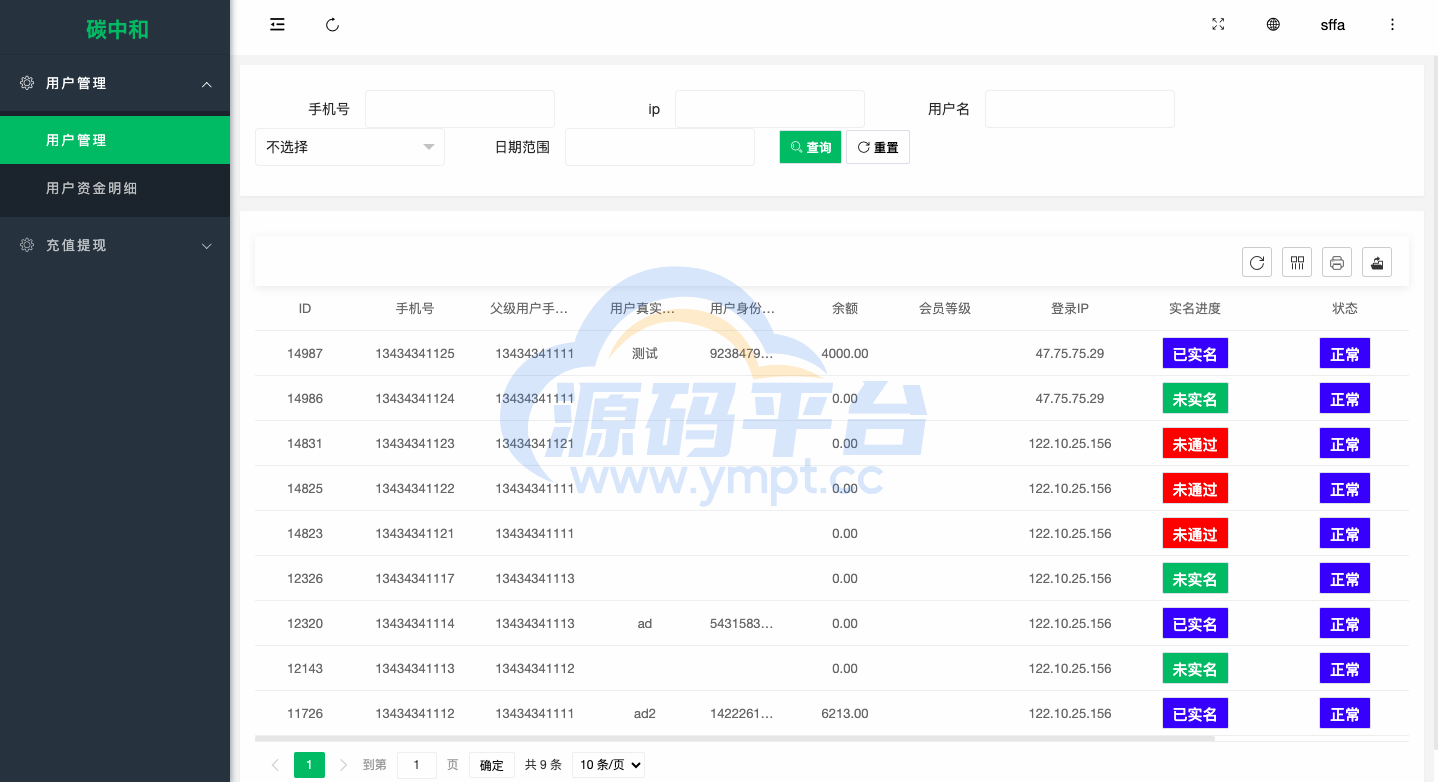1438x782 pixels.
Task: Click the 共 9 条 total count text
Action: click(543, 765)
